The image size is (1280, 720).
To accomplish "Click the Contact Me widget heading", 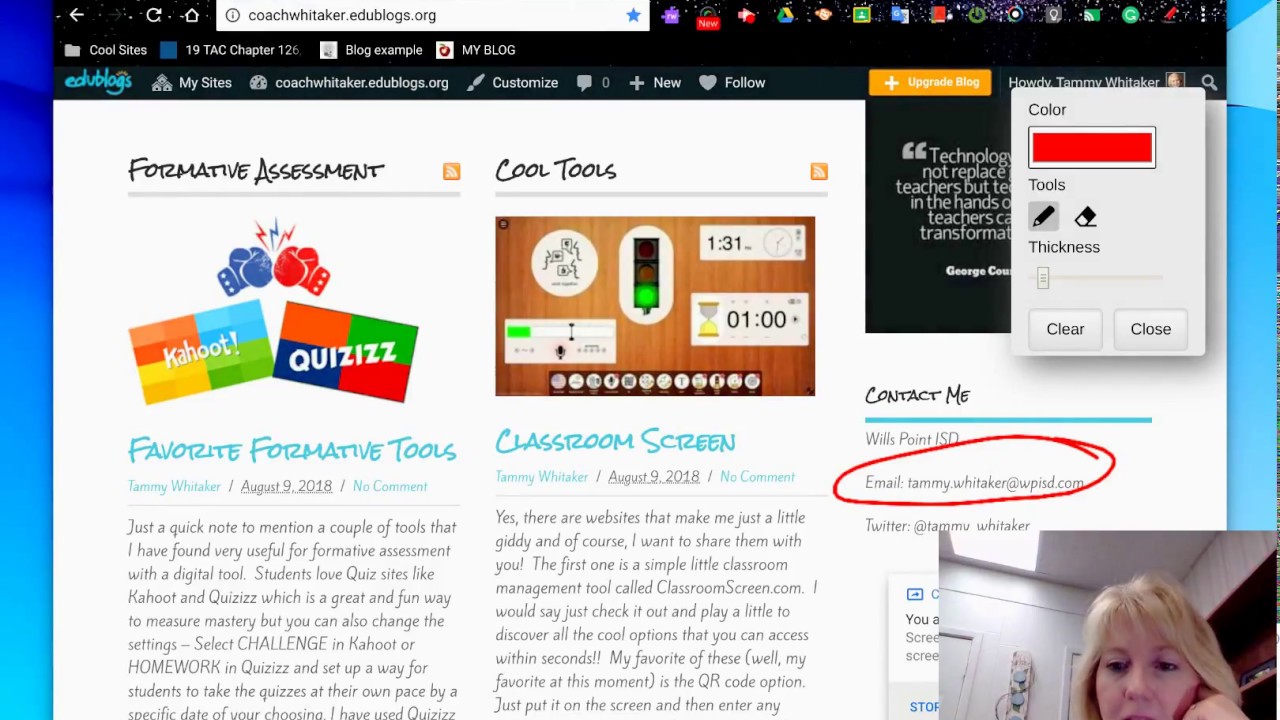I will coord(917,395).
